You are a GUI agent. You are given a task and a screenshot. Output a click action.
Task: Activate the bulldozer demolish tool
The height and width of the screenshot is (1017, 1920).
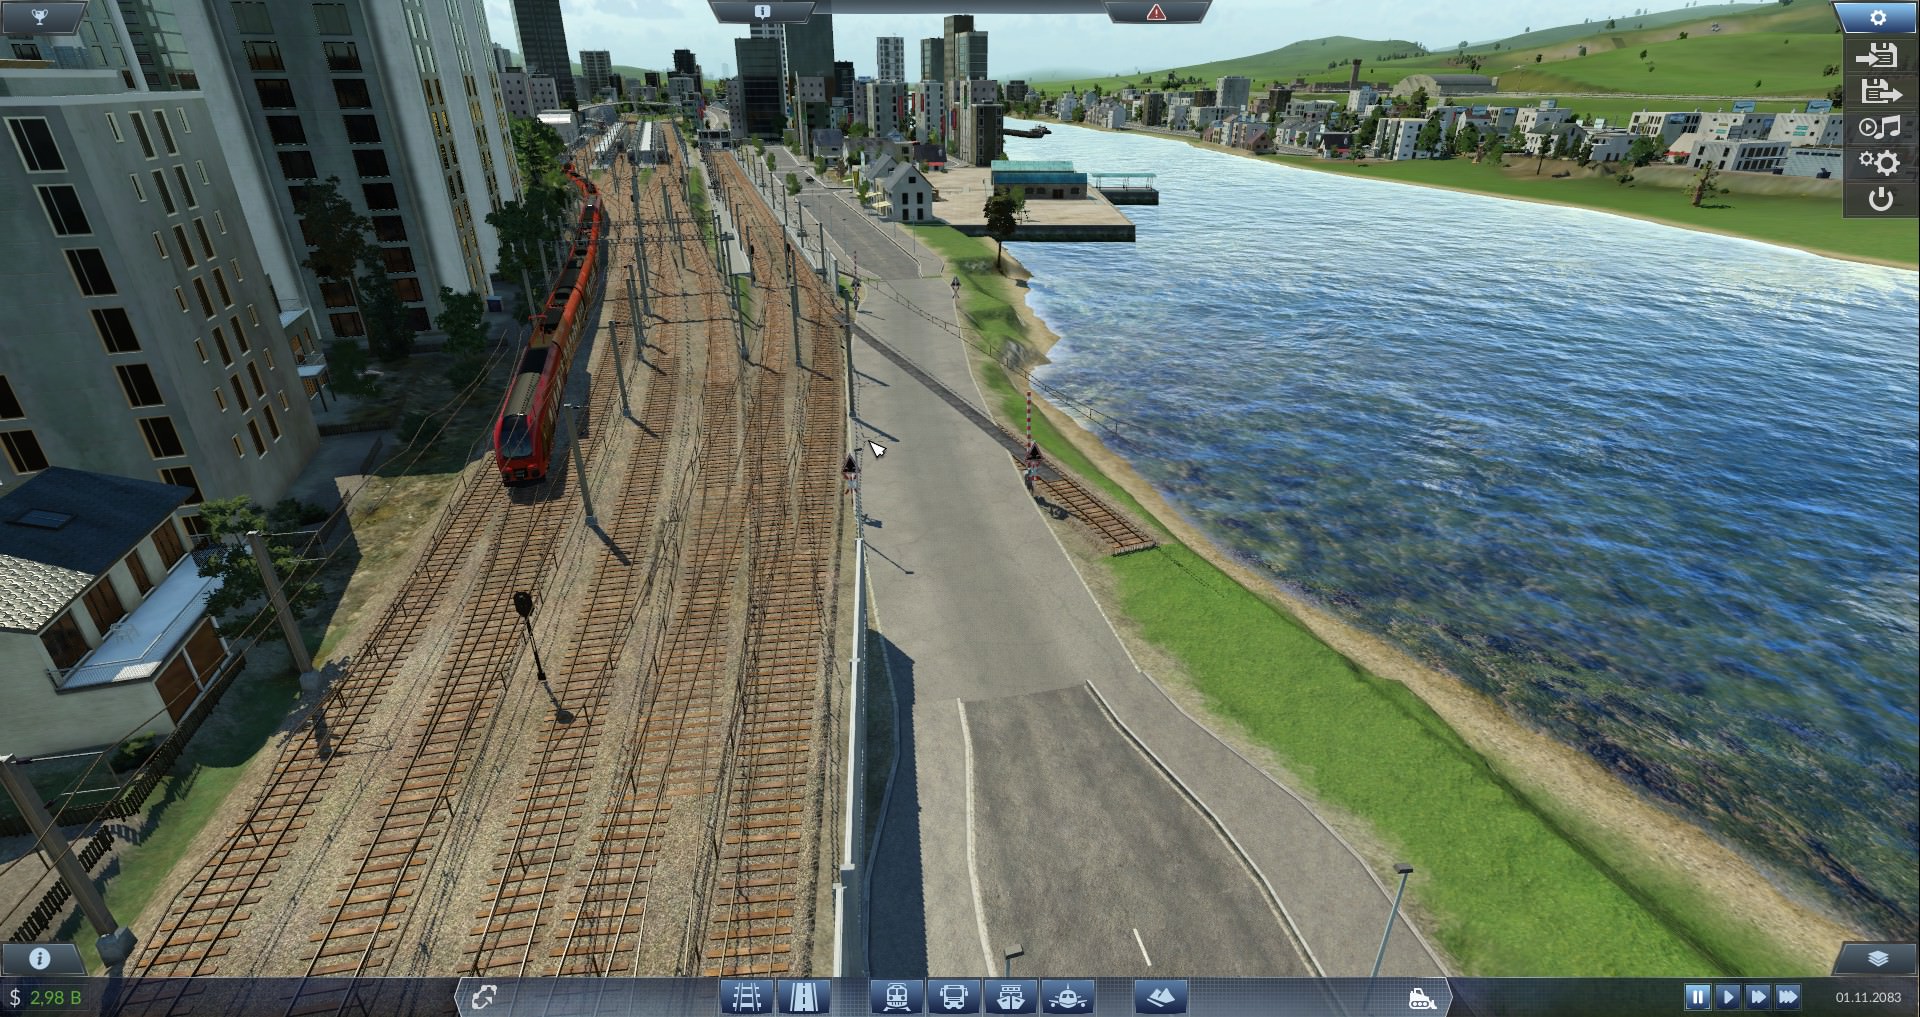click(x=1421, y=997)
